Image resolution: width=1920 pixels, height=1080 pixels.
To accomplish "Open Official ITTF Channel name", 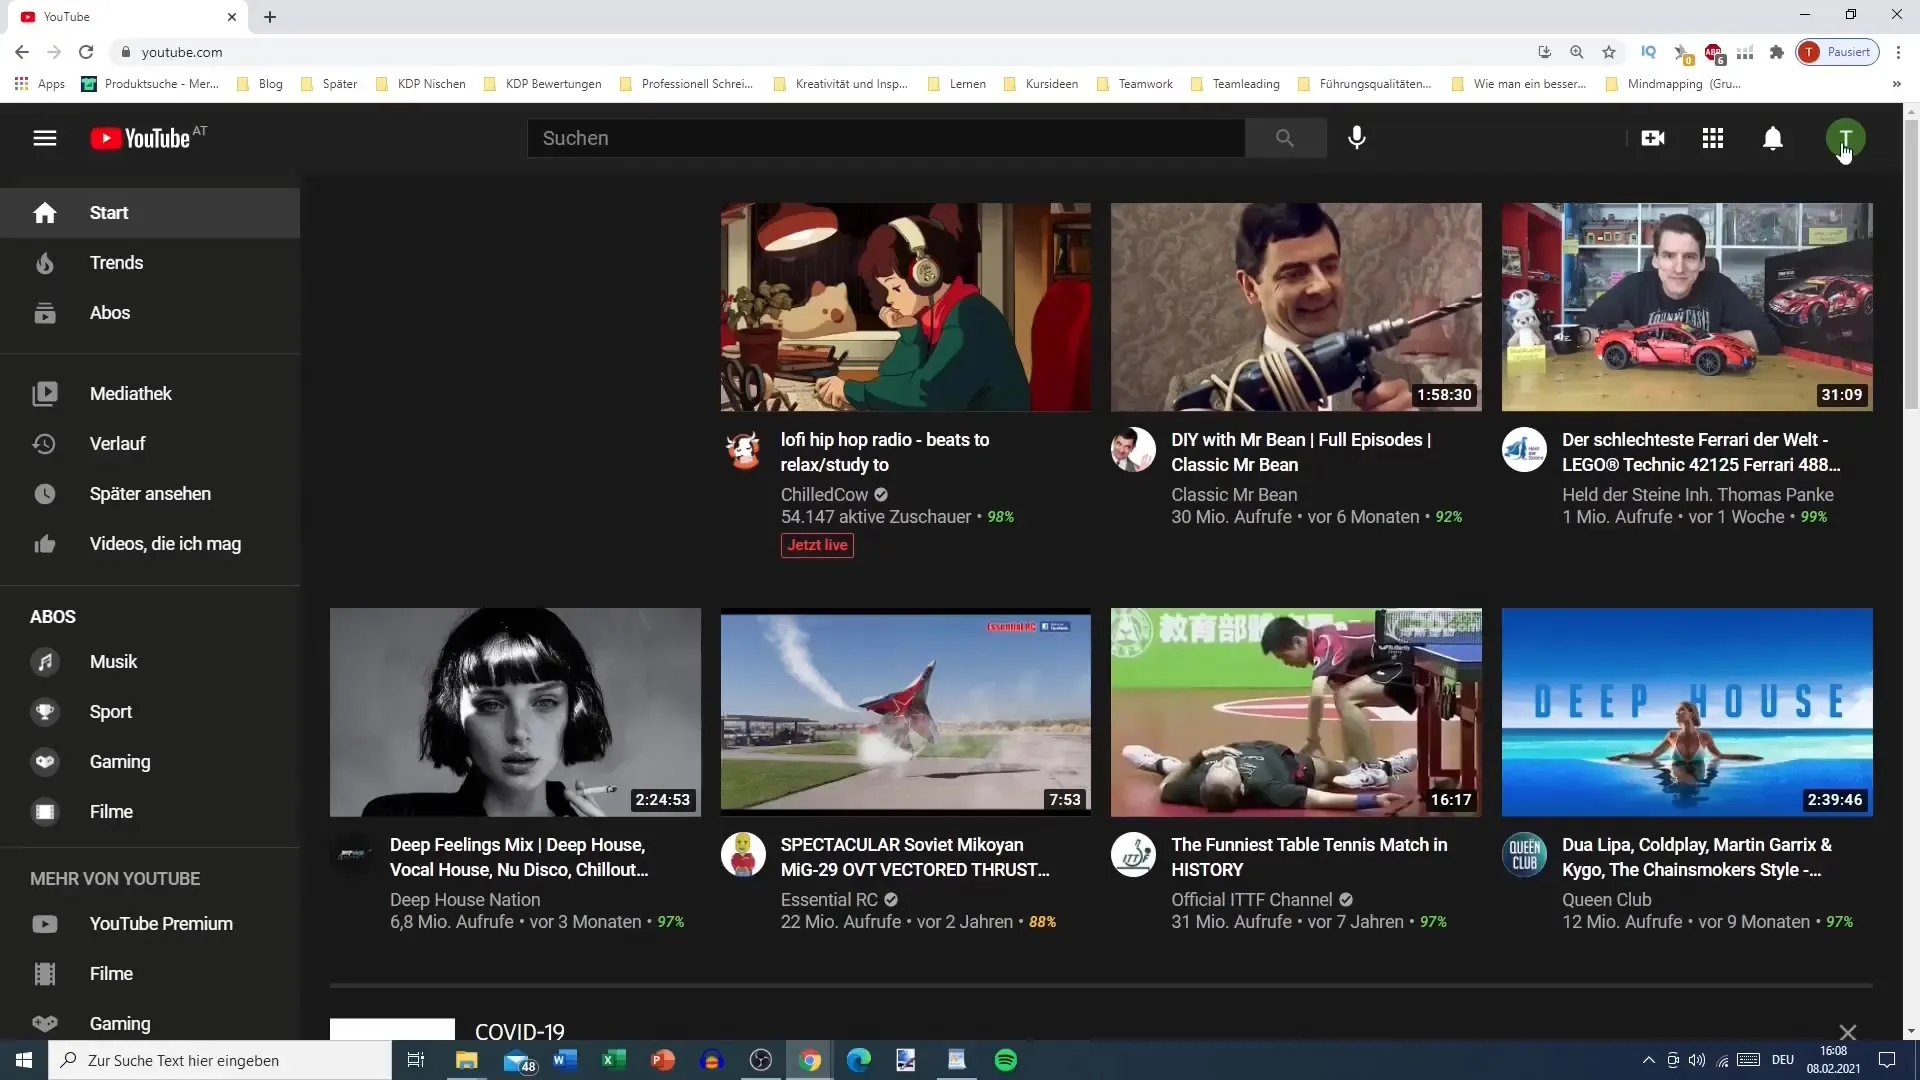I will pyautogui.click(x=1251, y=900).
